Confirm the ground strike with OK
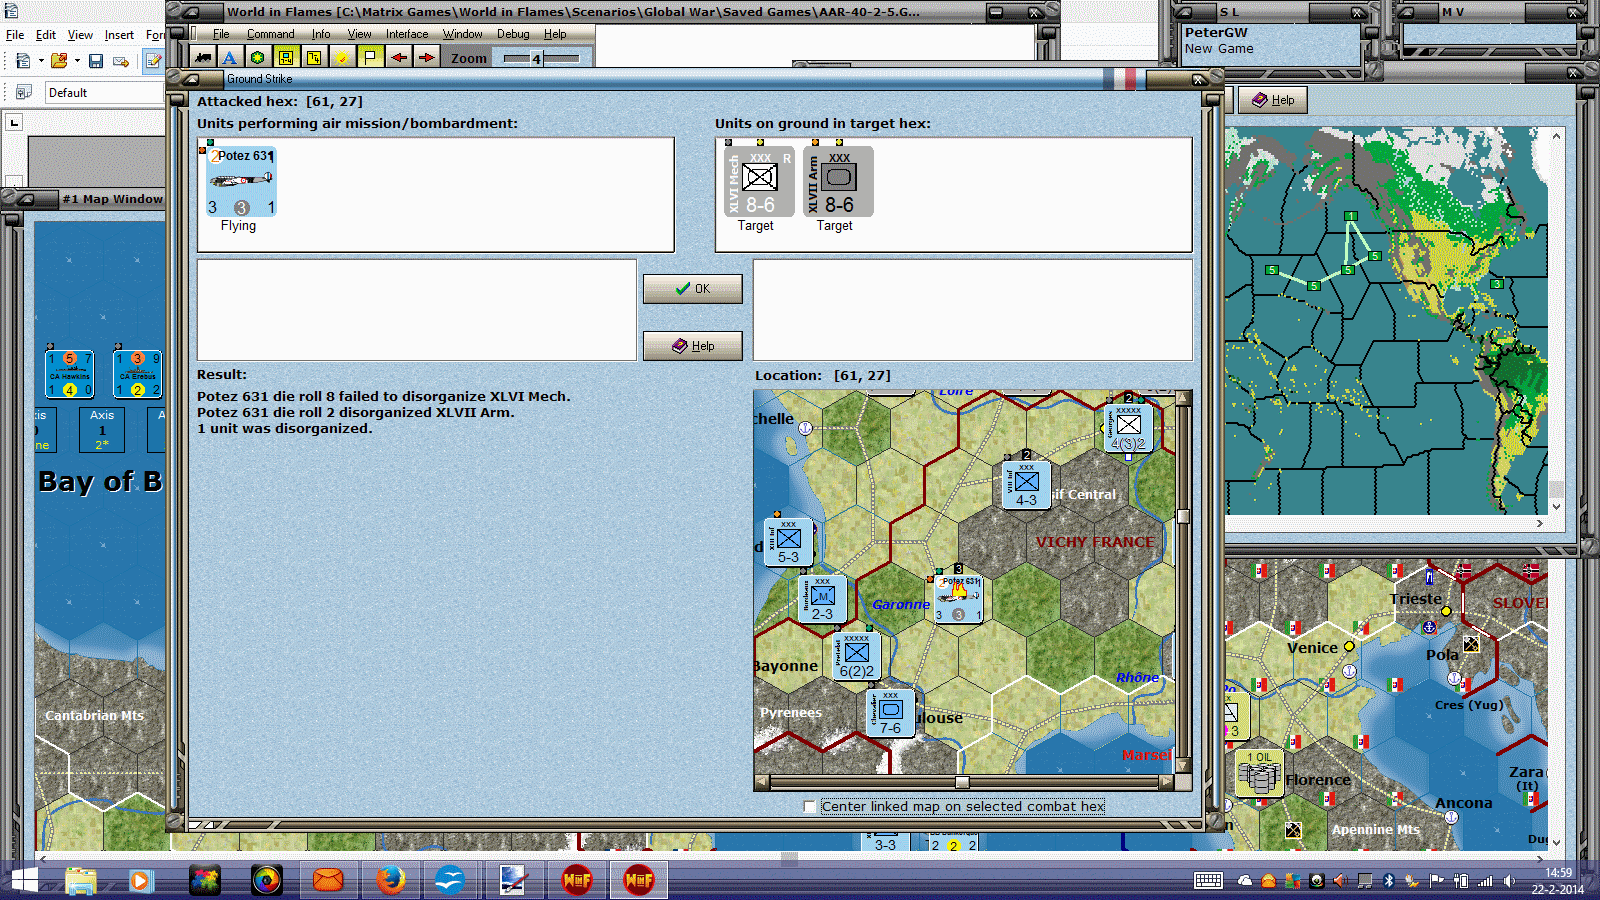The width and height of the screenshot is (1600, 900). (x=692, y=289)
